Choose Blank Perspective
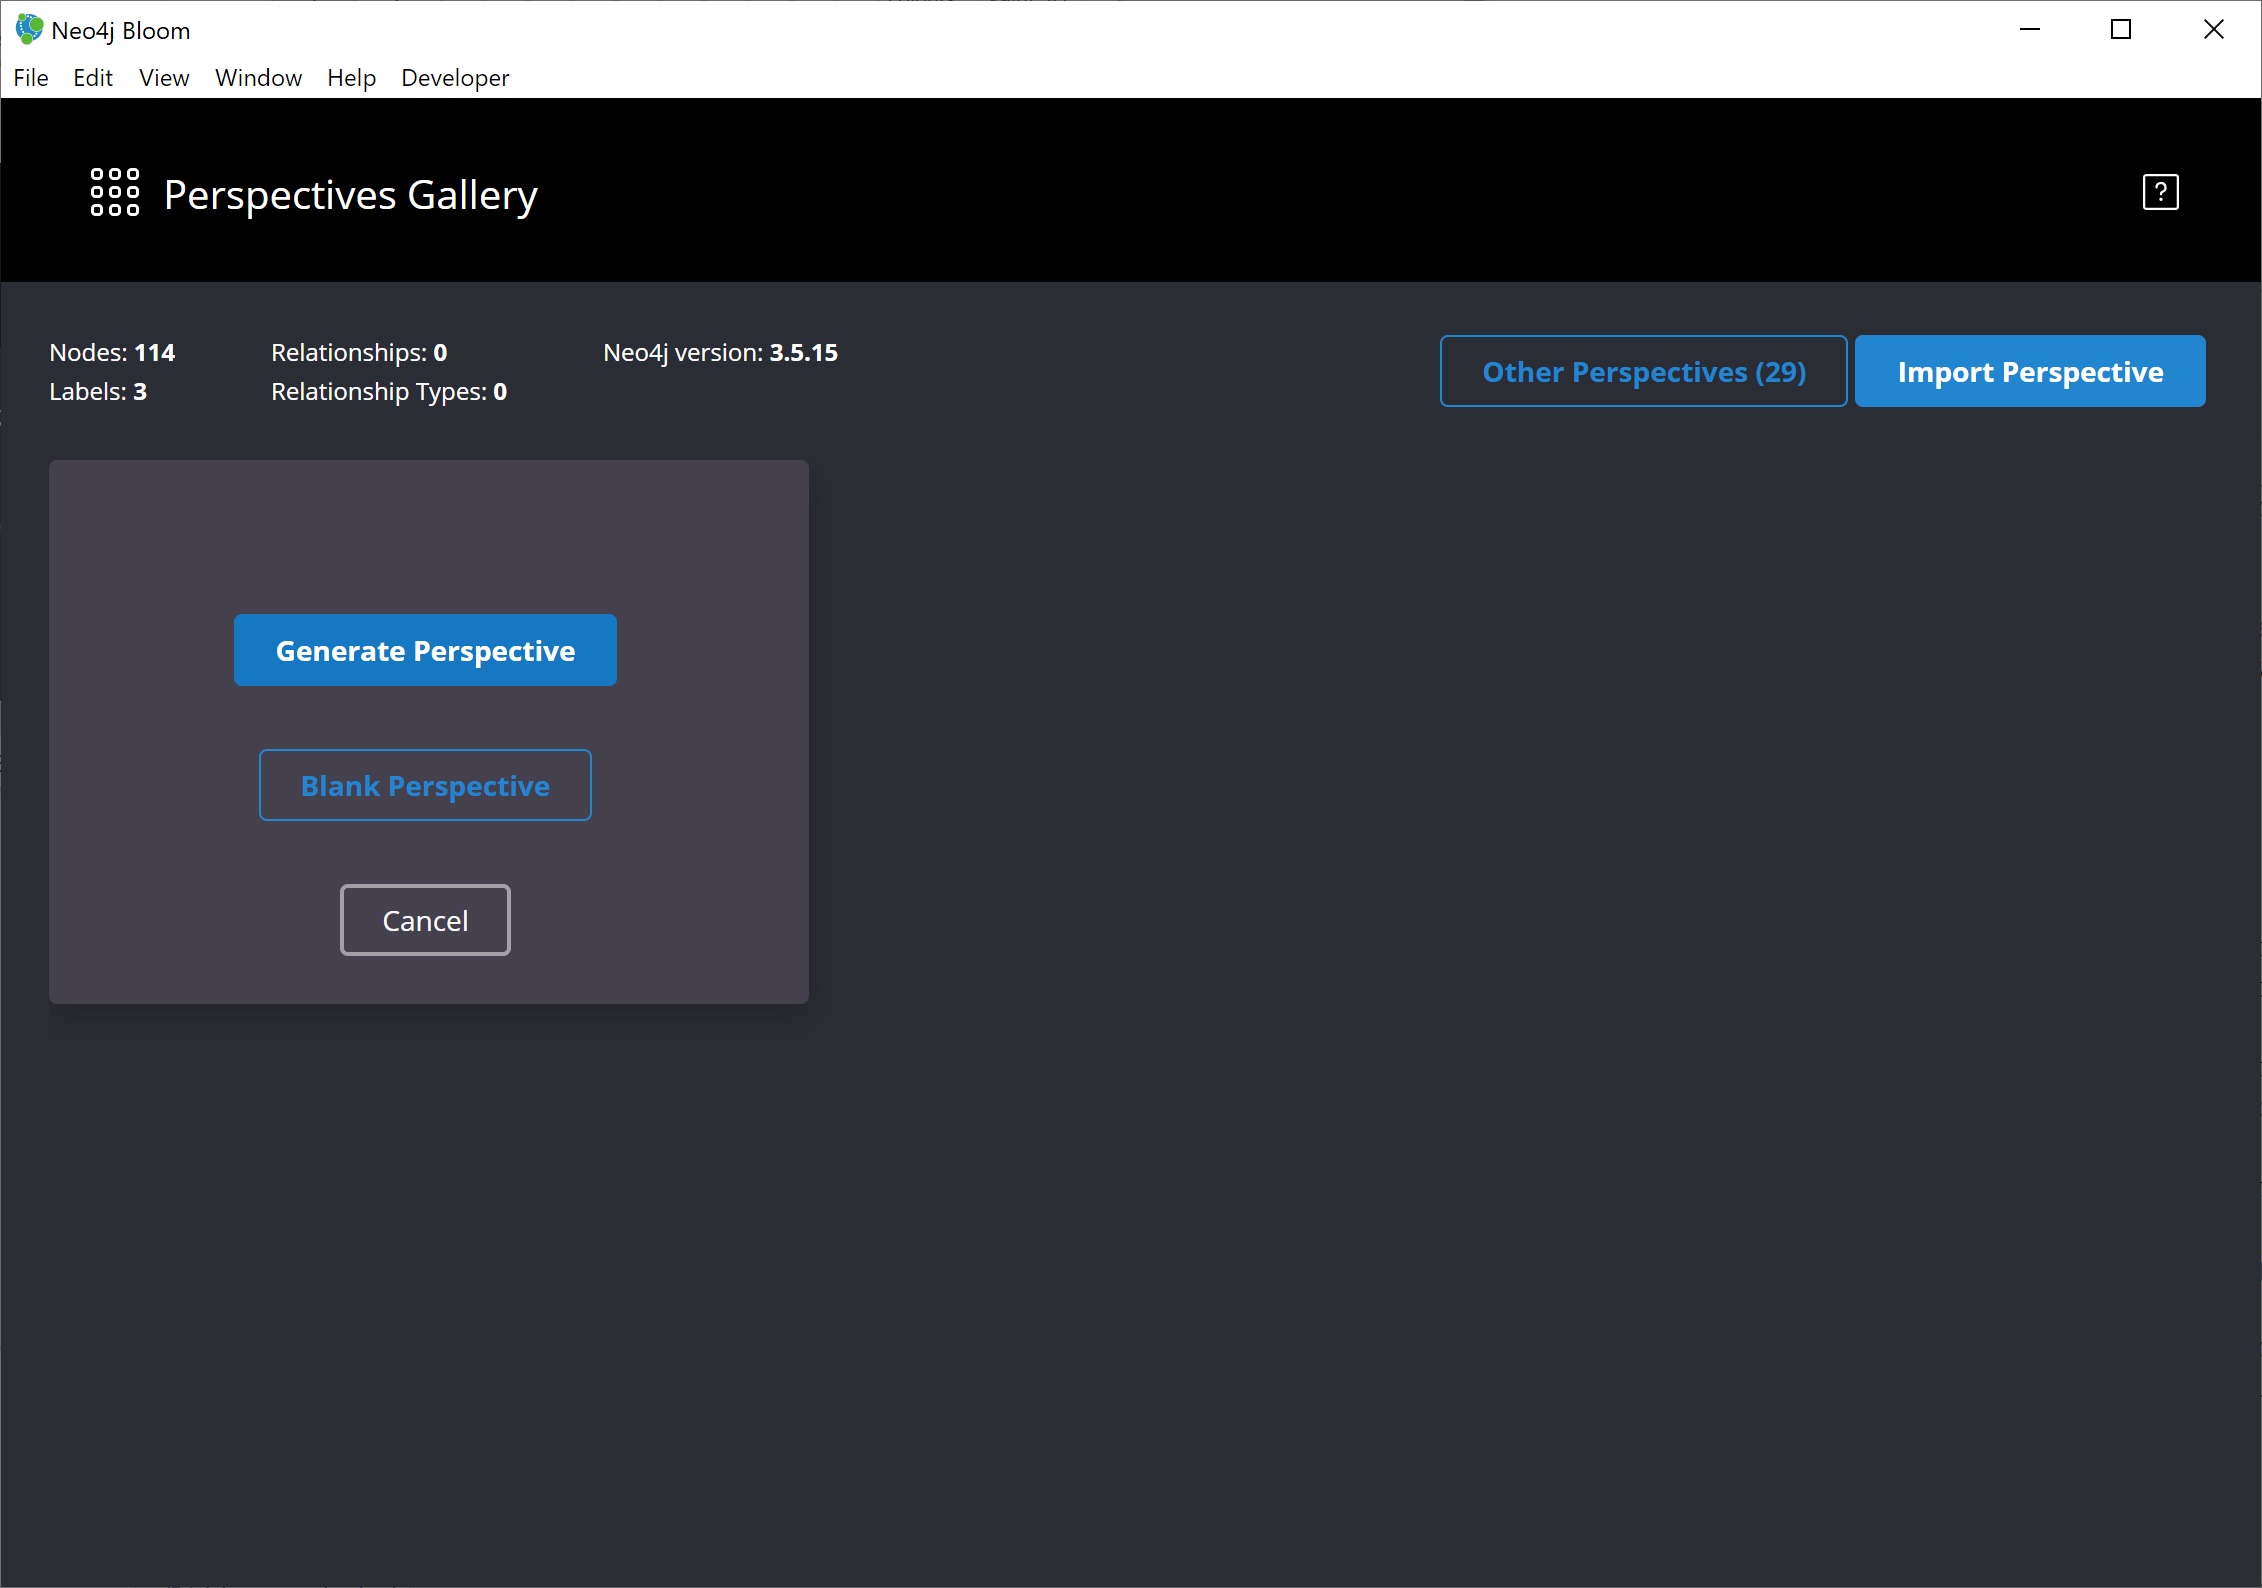Image resolution: width=2262 pixels, height=1588 pixels. pos(425,785)
